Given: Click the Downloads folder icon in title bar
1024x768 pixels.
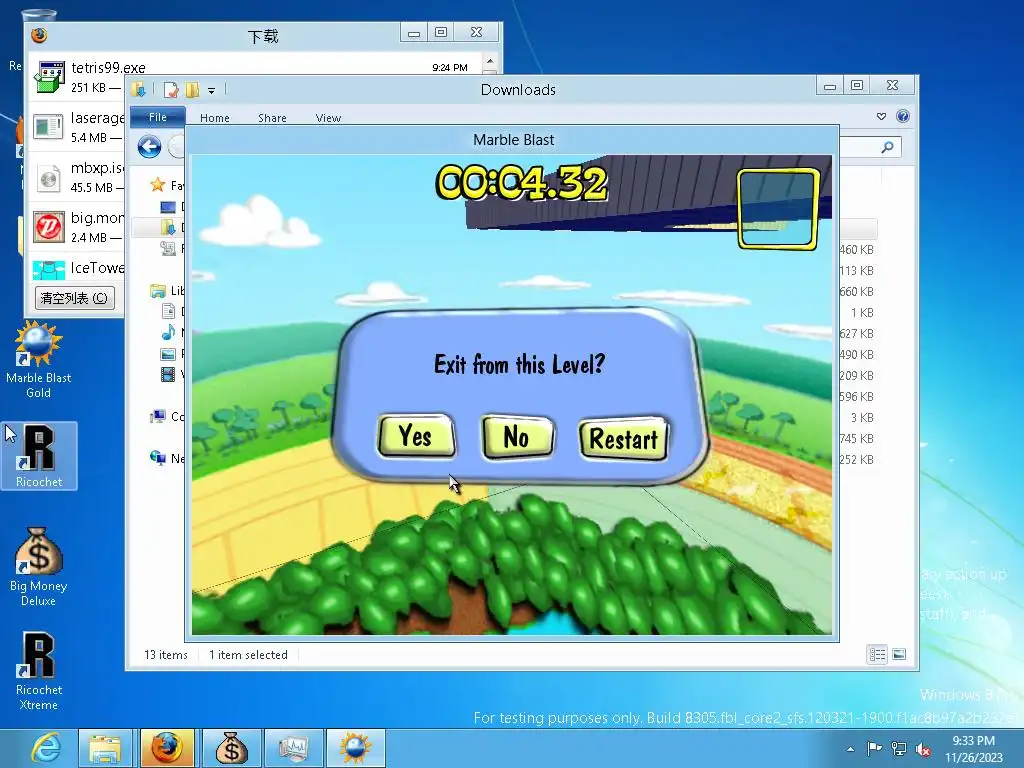Looking at the screenshot, I should click(x=138, y=89).
